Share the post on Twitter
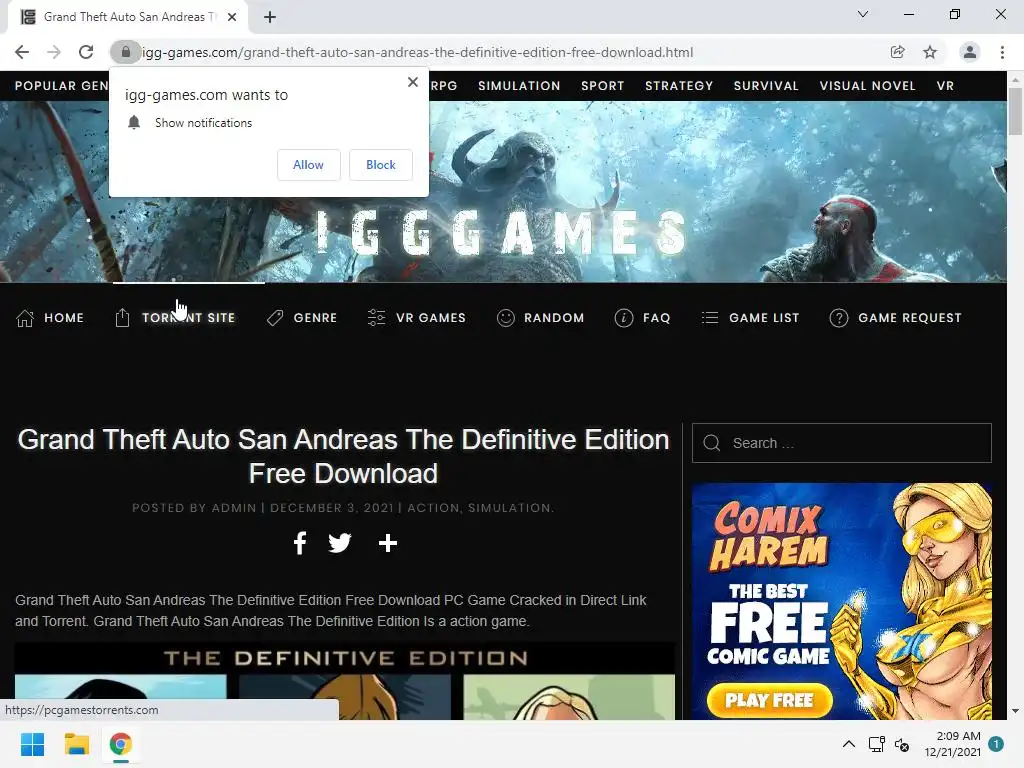The width and height of the screenshot is (1024, 768). click(340, 543)
